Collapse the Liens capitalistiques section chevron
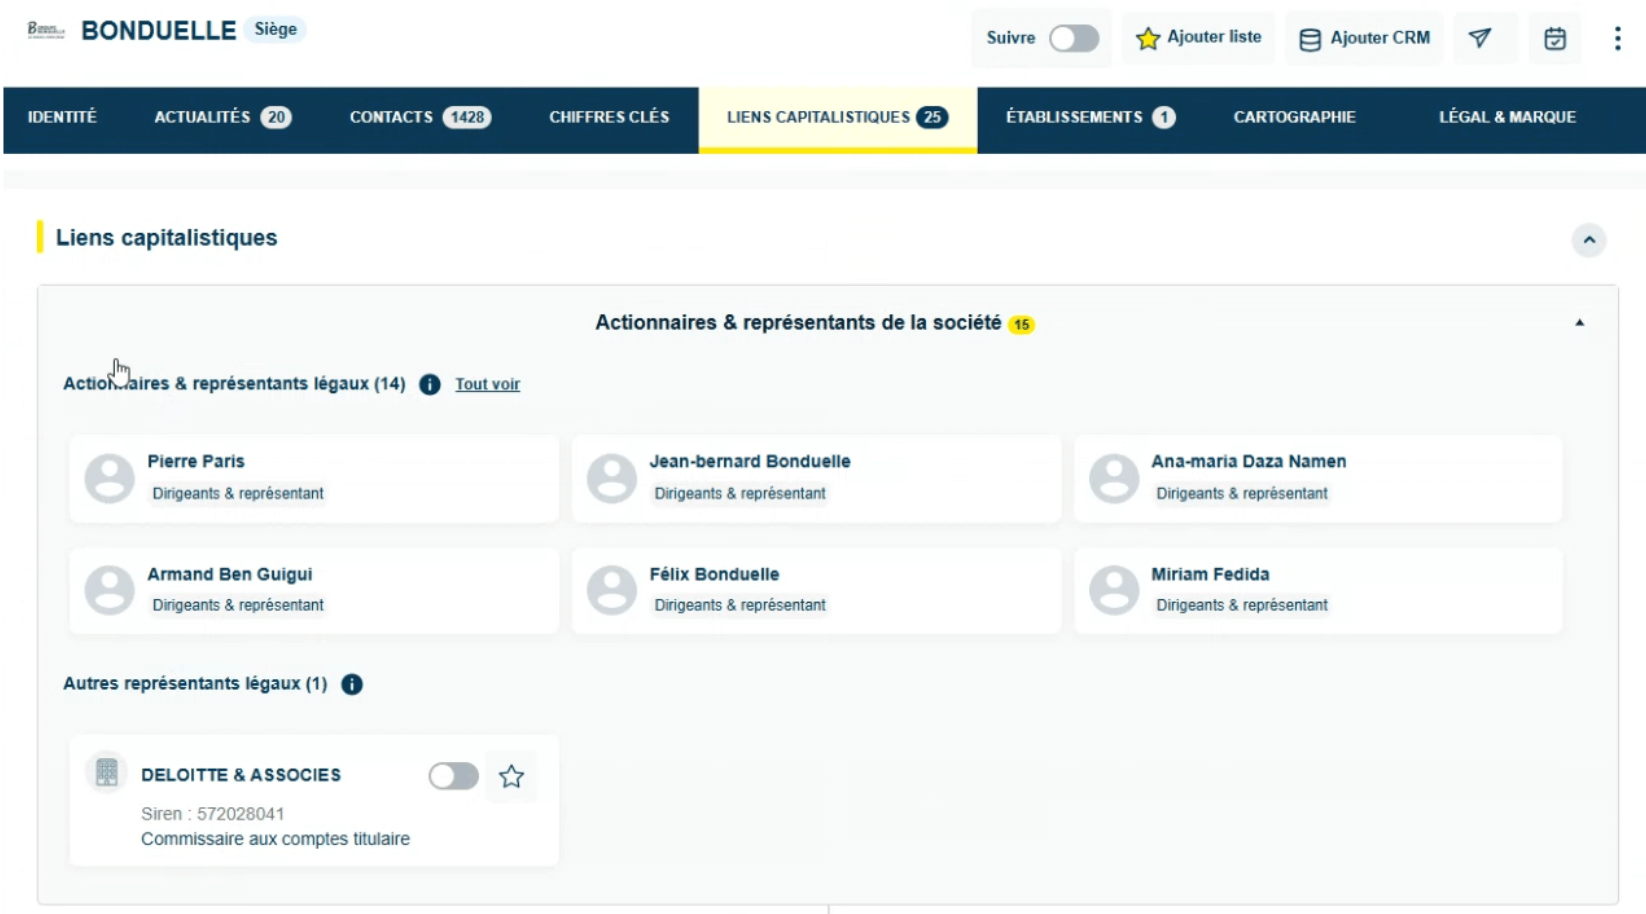Viewport: 1646px width, 914px height. (x=1589, y=240)
